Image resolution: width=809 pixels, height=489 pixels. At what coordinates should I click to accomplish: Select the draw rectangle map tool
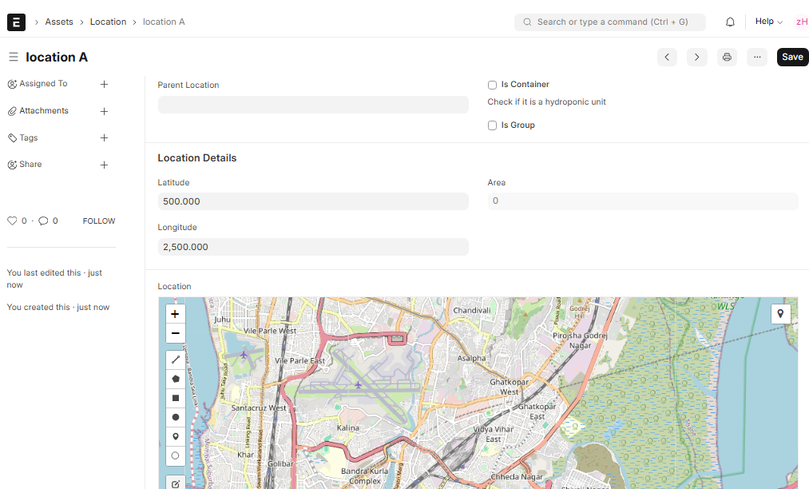point(175,398)
